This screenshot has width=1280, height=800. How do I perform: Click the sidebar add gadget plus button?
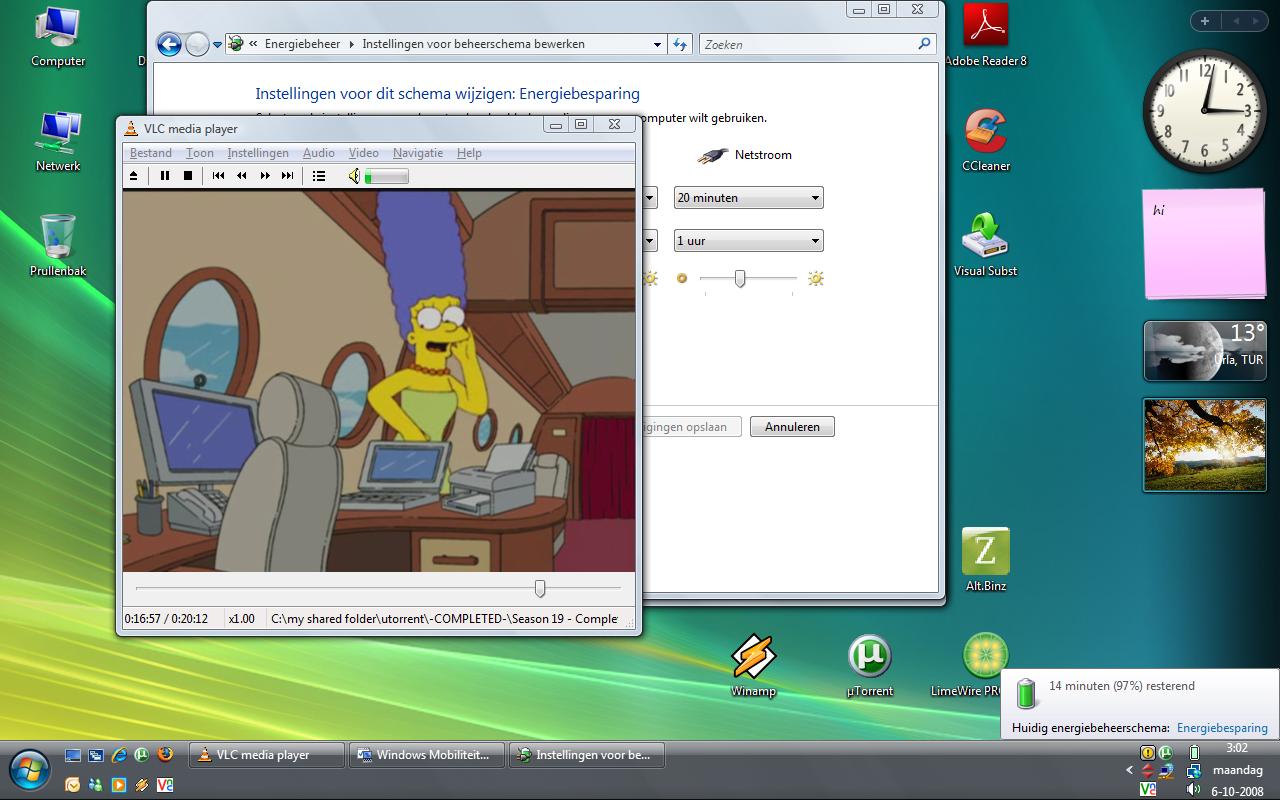(x=1204, y=21)
